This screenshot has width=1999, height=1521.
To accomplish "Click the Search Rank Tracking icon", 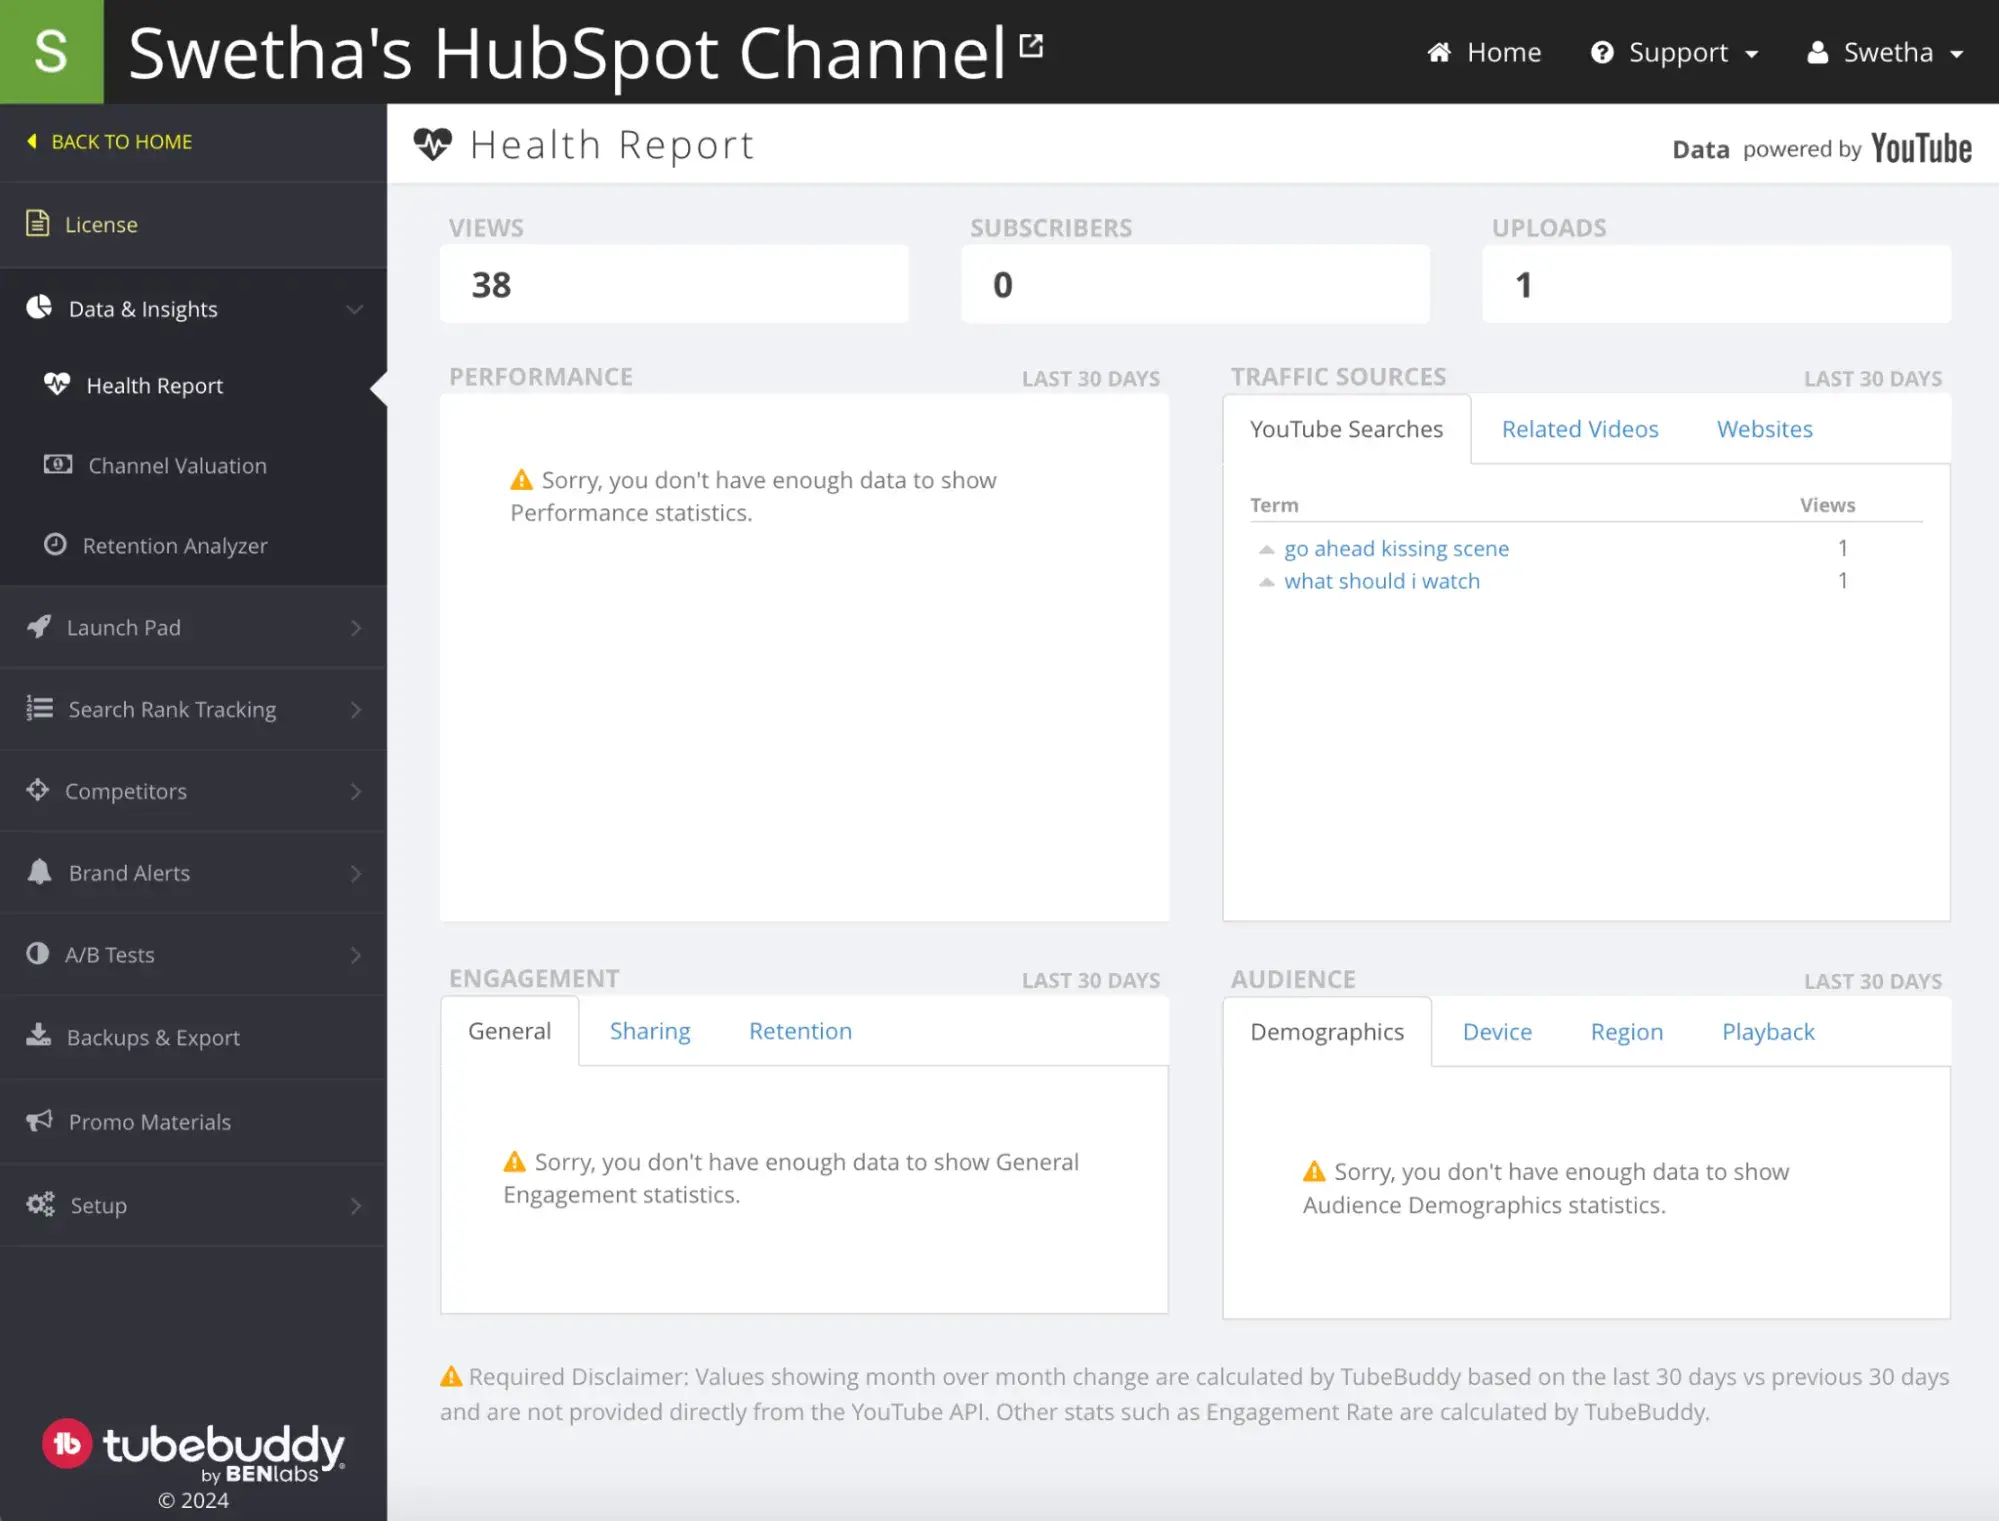I will 38,708.
